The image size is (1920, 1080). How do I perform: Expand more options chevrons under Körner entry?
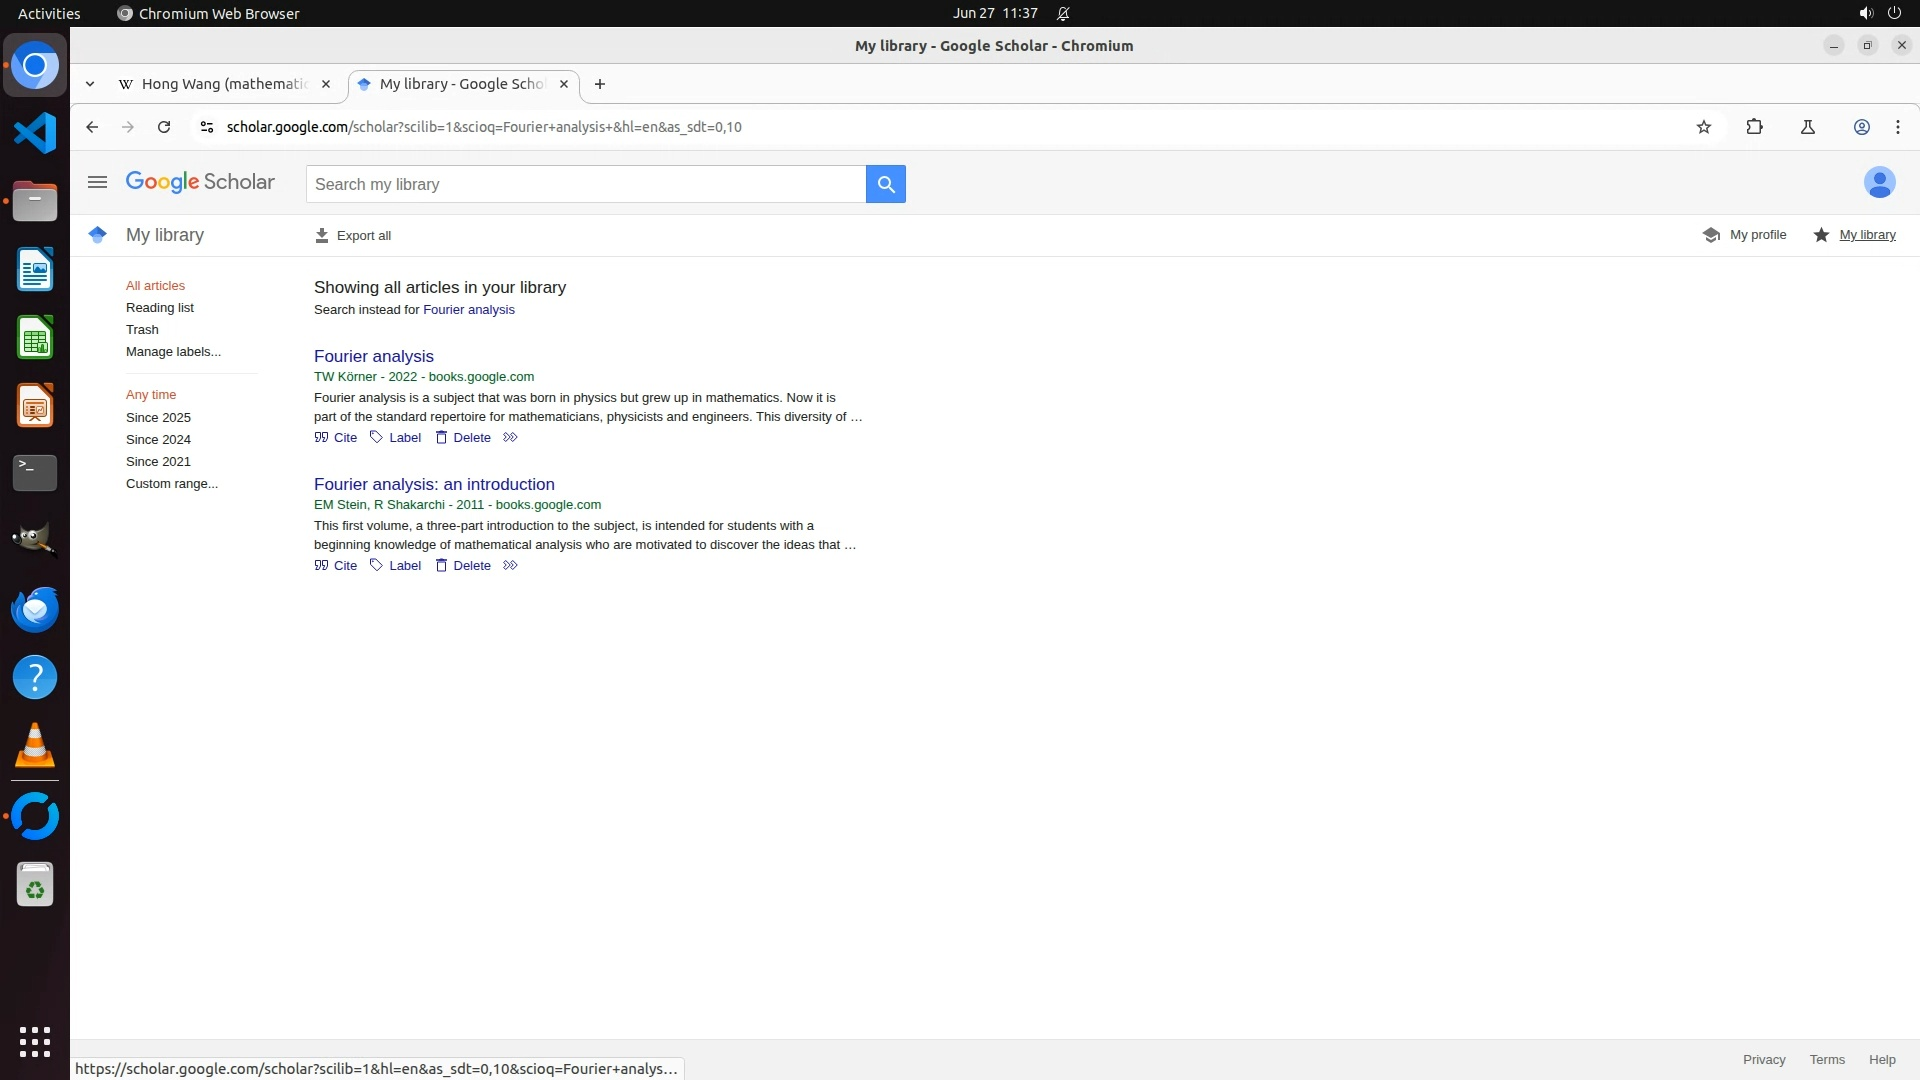tap(510, 437)
